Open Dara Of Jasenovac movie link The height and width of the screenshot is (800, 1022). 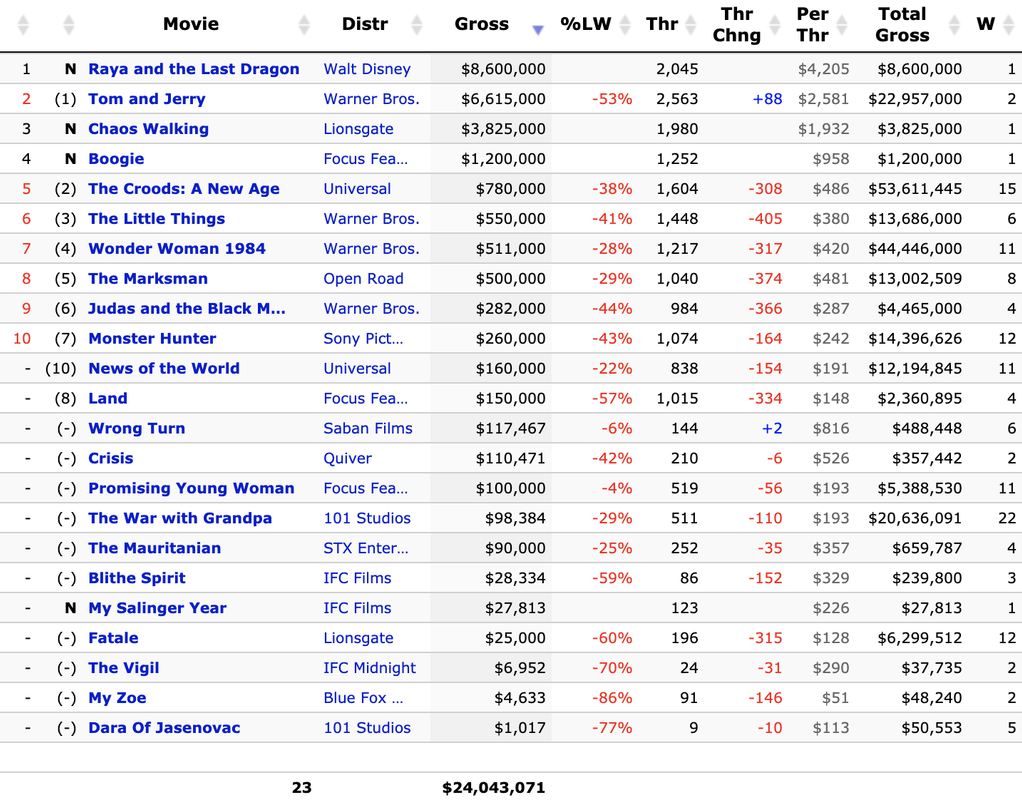[164, 729]
